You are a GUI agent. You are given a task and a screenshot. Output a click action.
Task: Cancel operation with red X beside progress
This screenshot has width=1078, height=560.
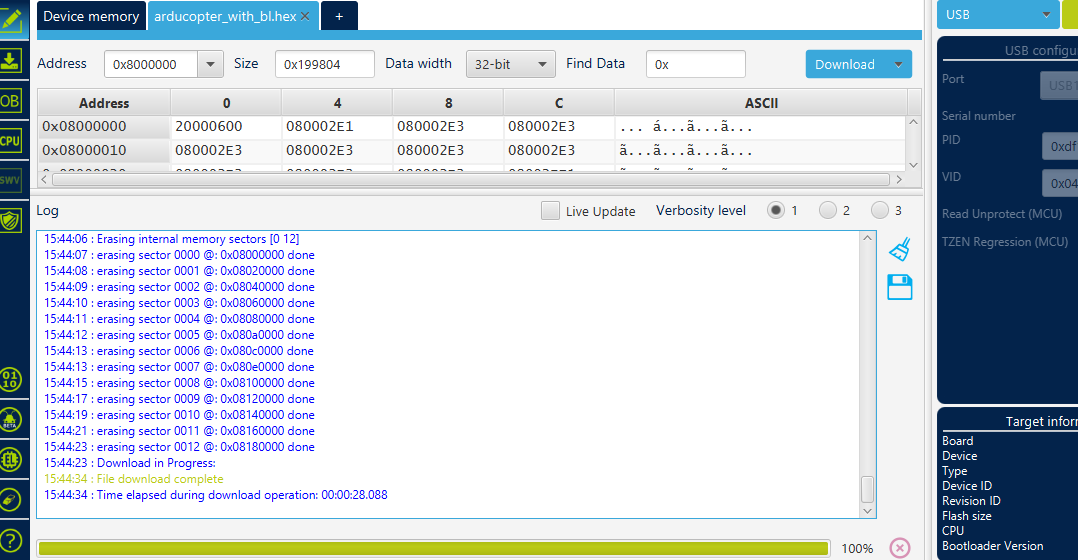(x=899, y=548)
